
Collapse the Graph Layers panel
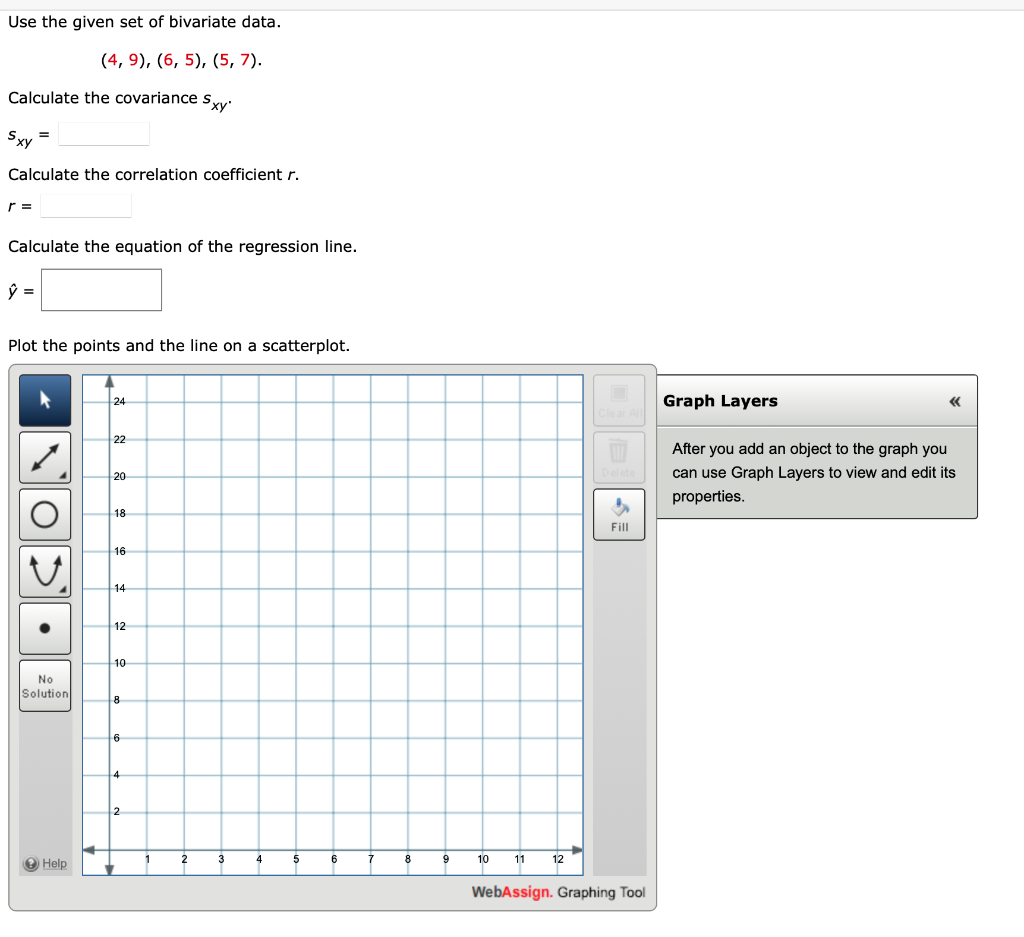click(x=955, y=402)
